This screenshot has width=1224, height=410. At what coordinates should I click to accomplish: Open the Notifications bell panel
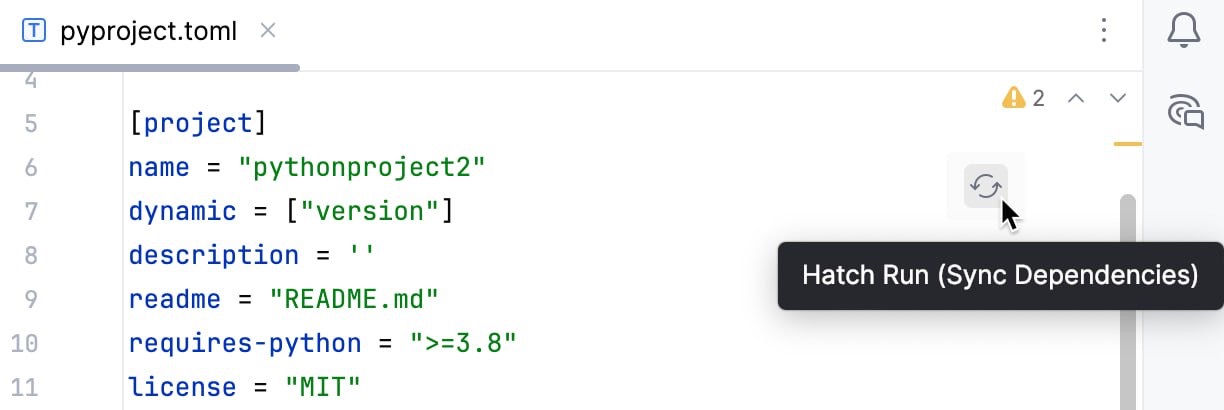(1185, 31)
